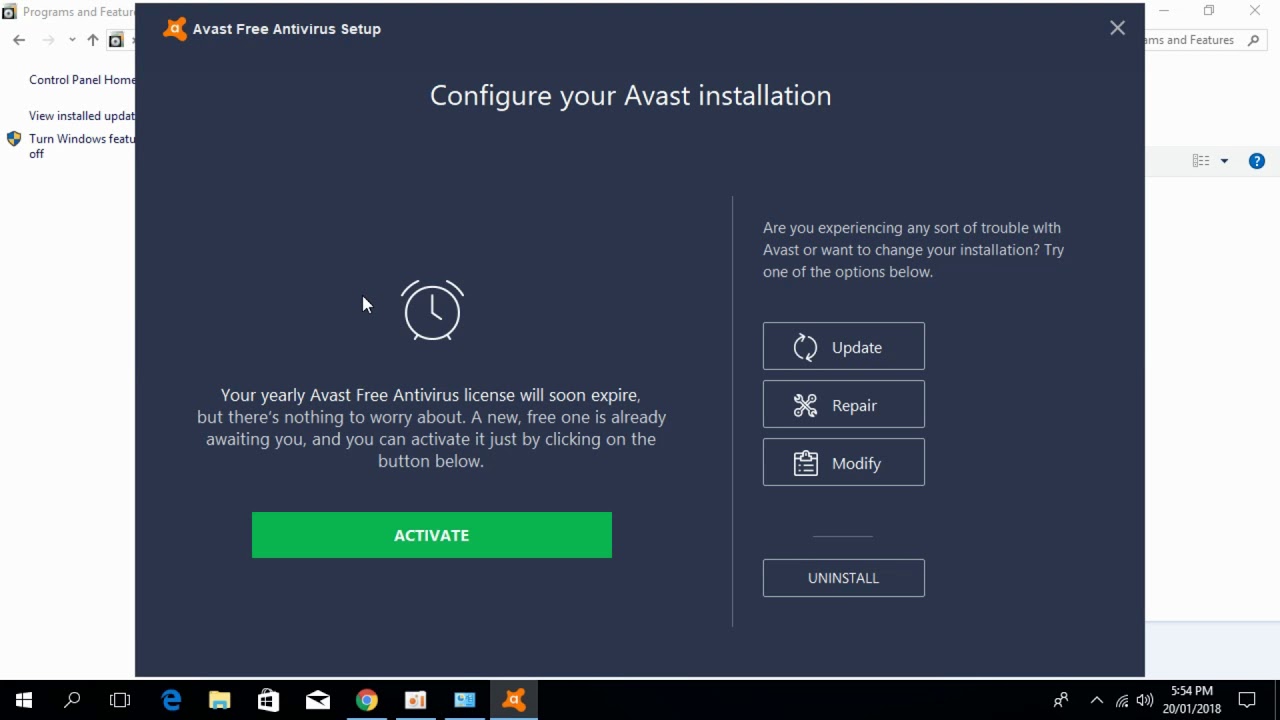1280x720 pixels.
Task: Open Microsoft Store from the taskbar
Action: click(x=269, y=700)
